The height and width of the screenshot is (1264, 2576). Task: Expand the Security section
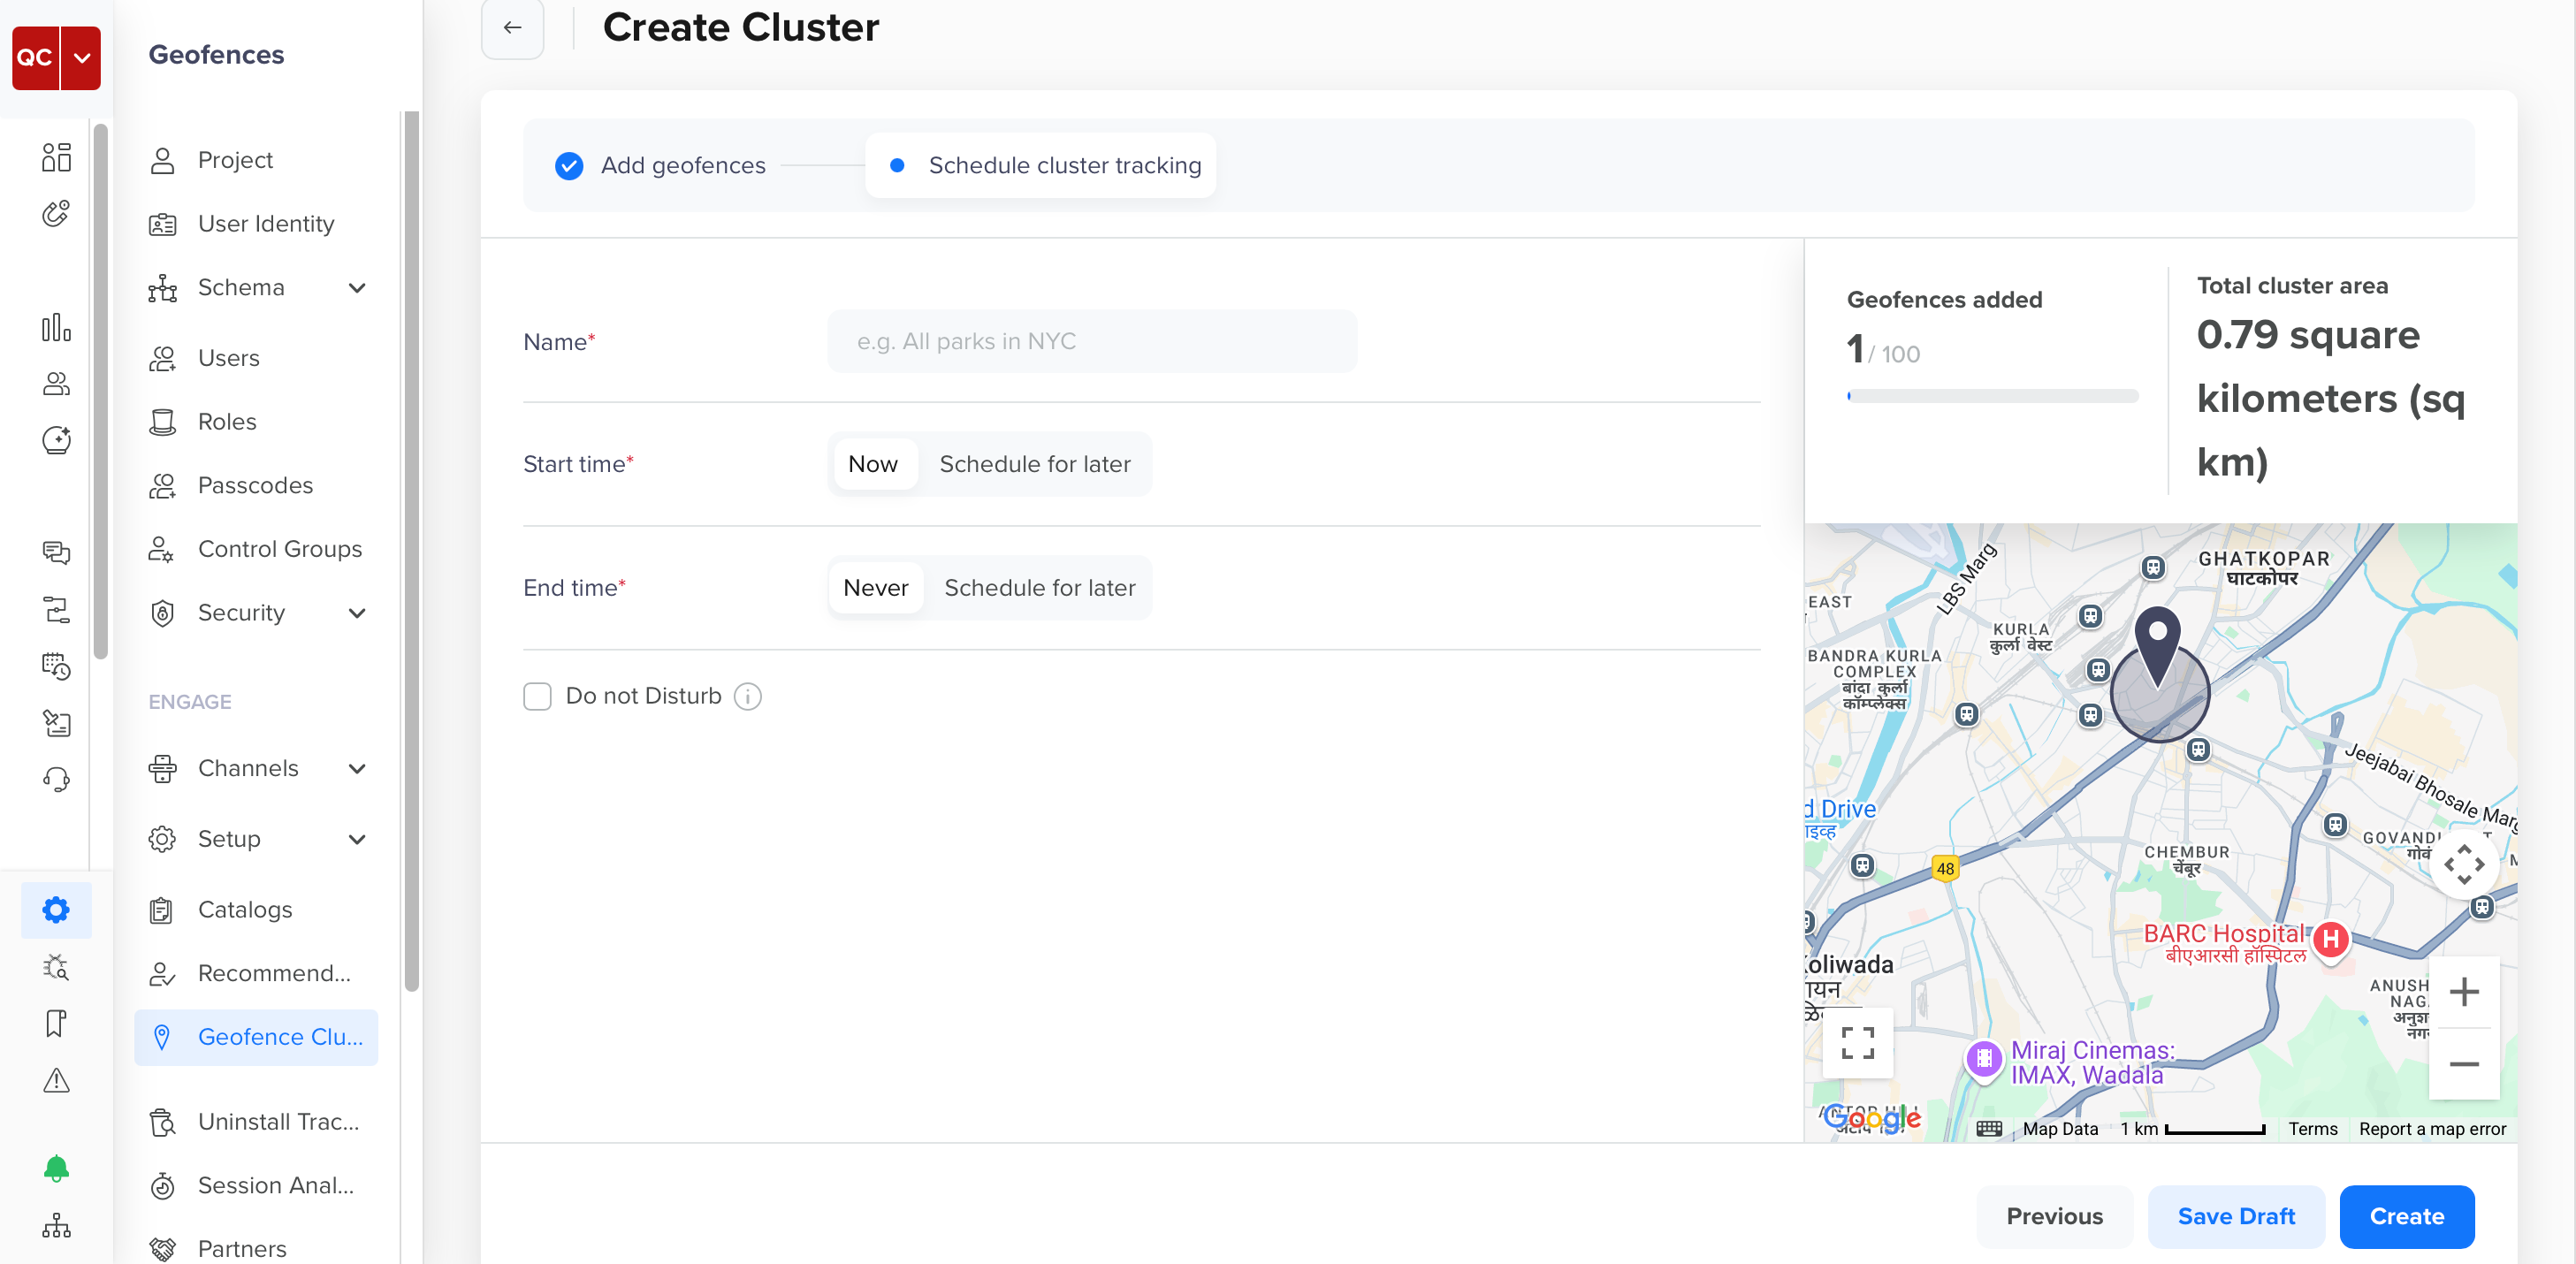(x=358, y=613)
